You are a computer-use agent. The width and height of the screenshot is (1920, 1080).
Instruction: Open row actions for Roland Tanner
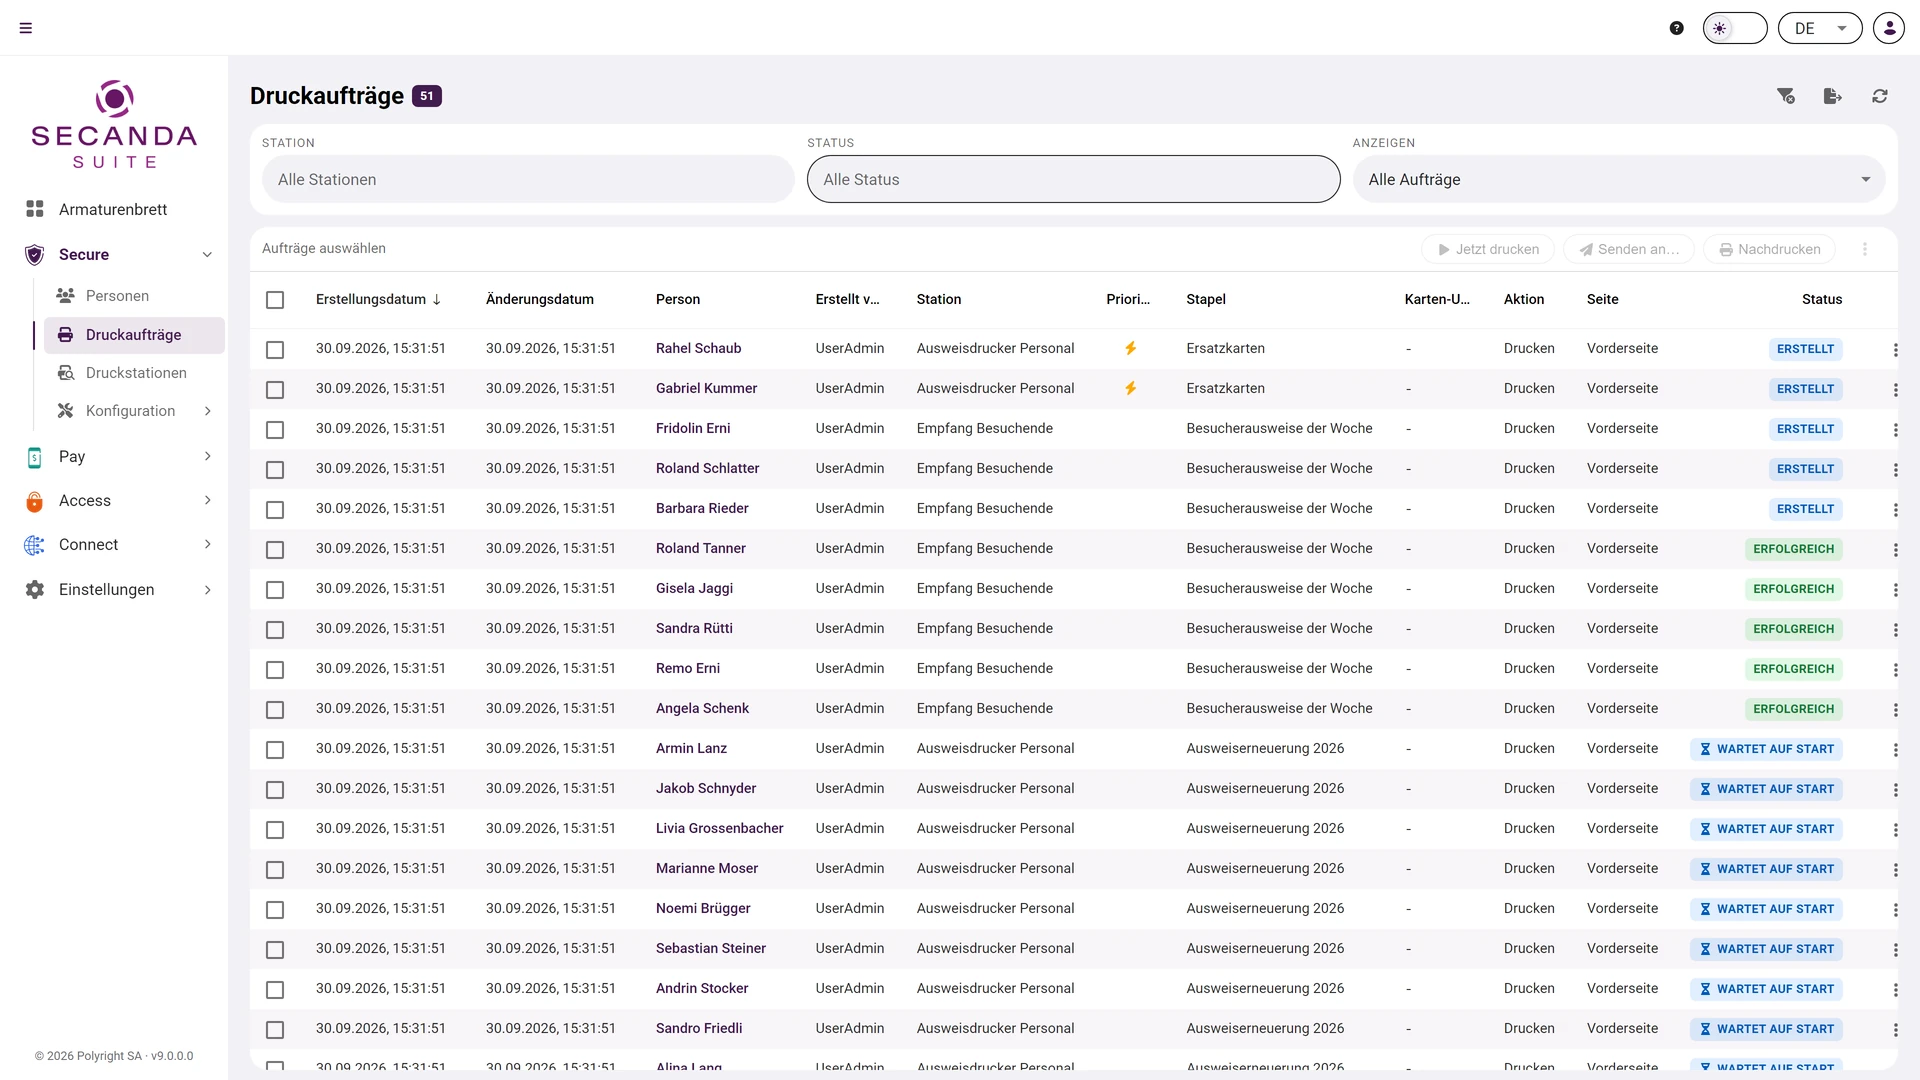pyautogui.click(x=1895, y=550)
